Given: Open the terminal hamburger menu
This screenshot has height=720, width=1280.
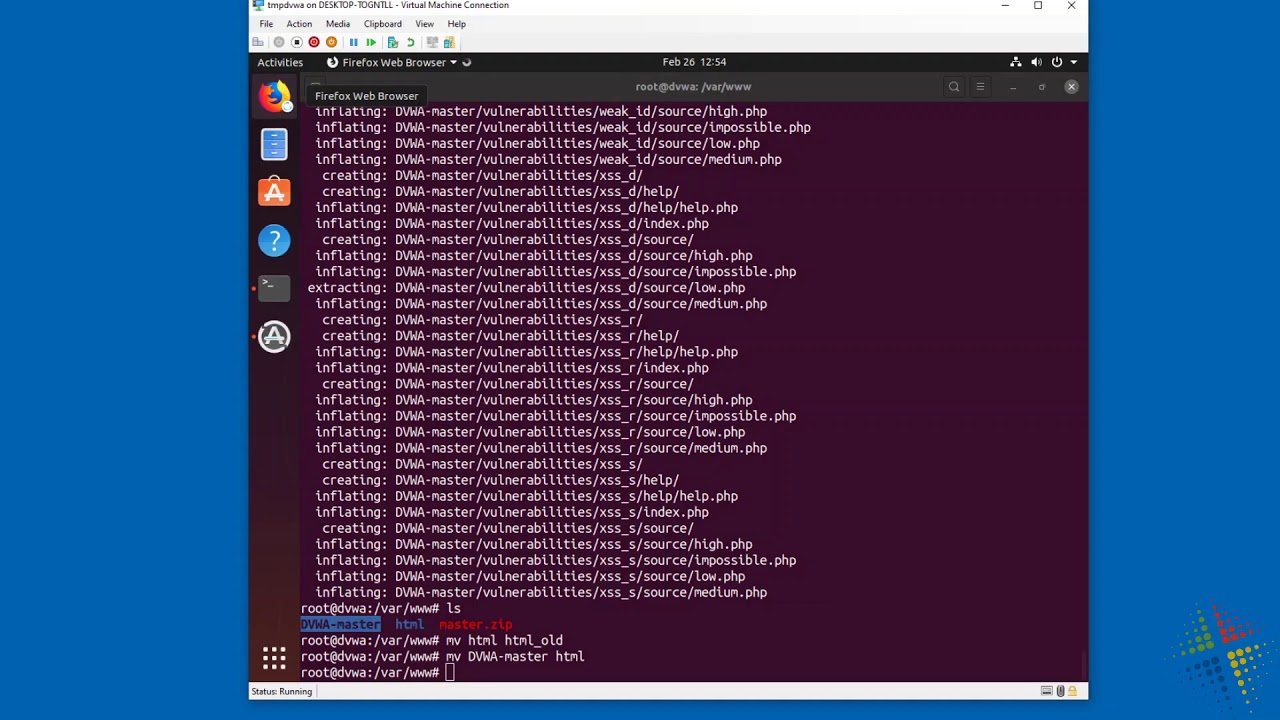Looking at the screenshot, I should [980, 87].
